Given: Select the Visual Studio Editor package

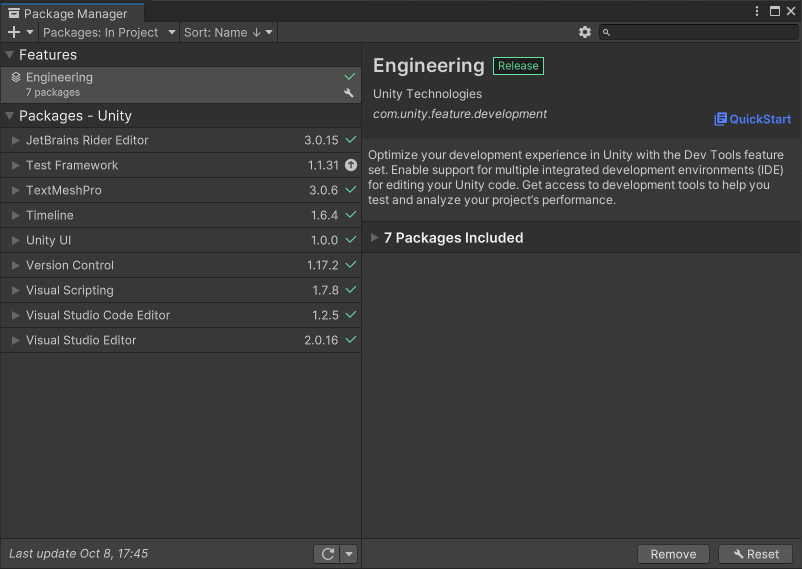Looking at the screenshot, I should [181, 340].
